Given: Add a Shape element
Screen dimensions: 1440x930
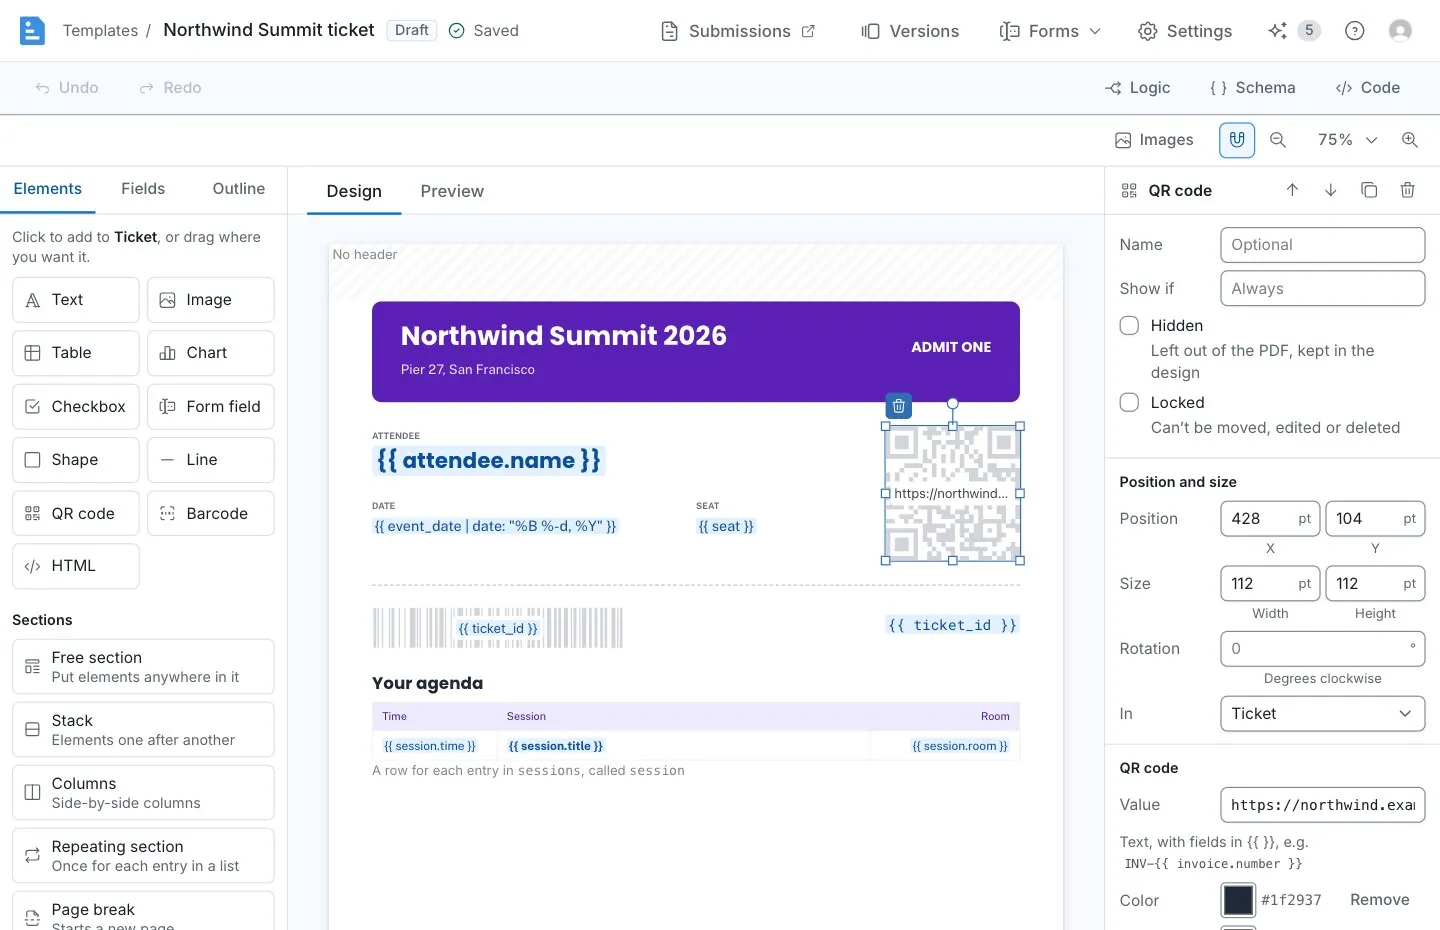Looking at the screenshot, I should coord(76,460).
